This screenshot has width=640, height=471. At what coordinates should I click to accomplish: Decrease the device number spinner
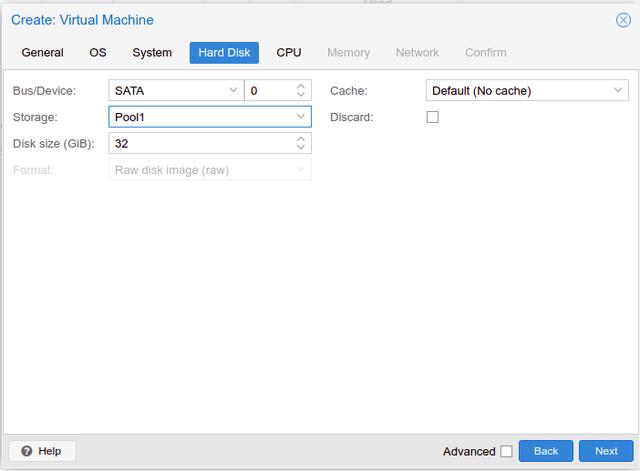pyautogui.click(x=301, y=94)
